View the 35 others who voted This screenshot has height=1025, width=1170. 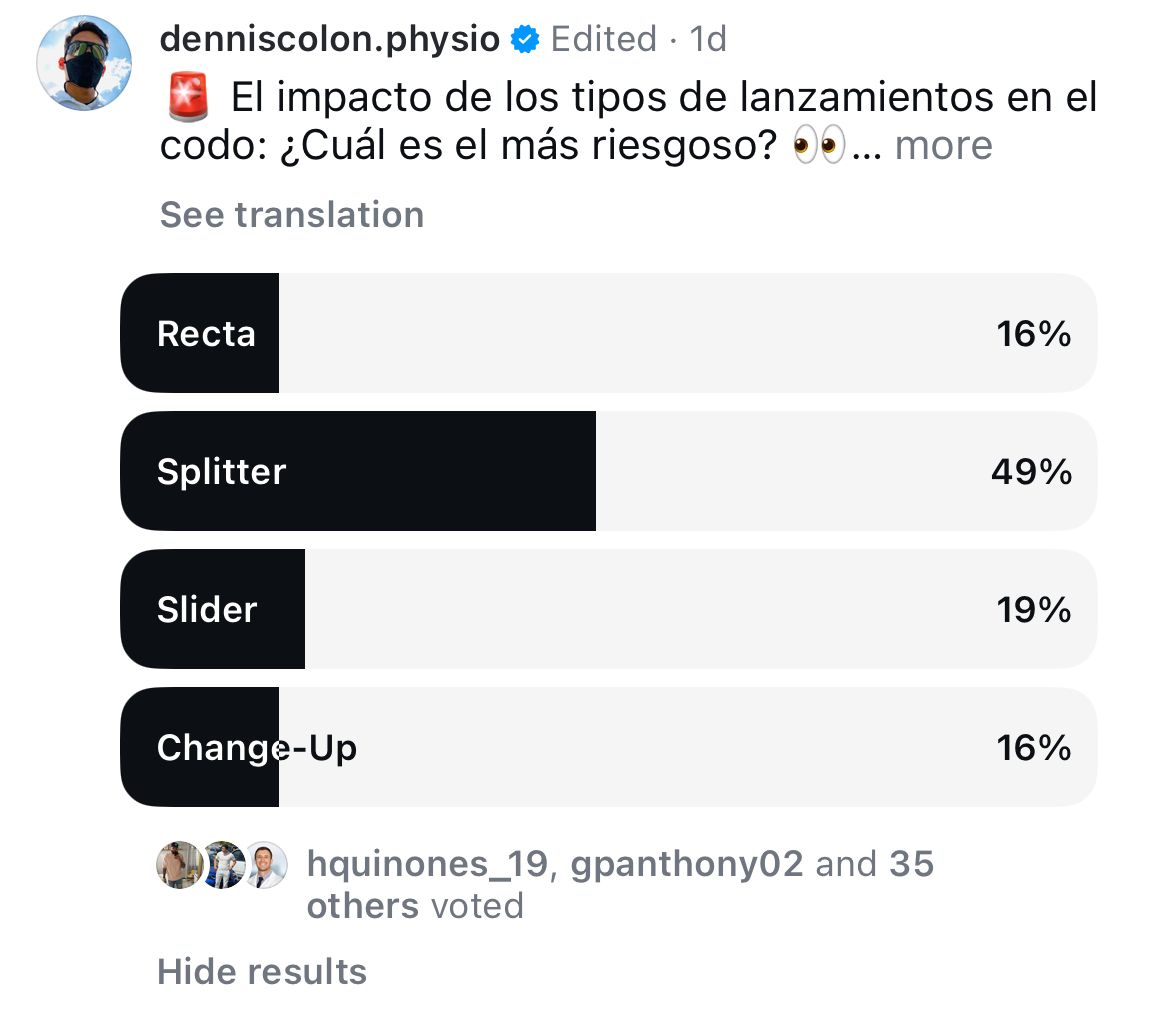[x=620, y=885]
